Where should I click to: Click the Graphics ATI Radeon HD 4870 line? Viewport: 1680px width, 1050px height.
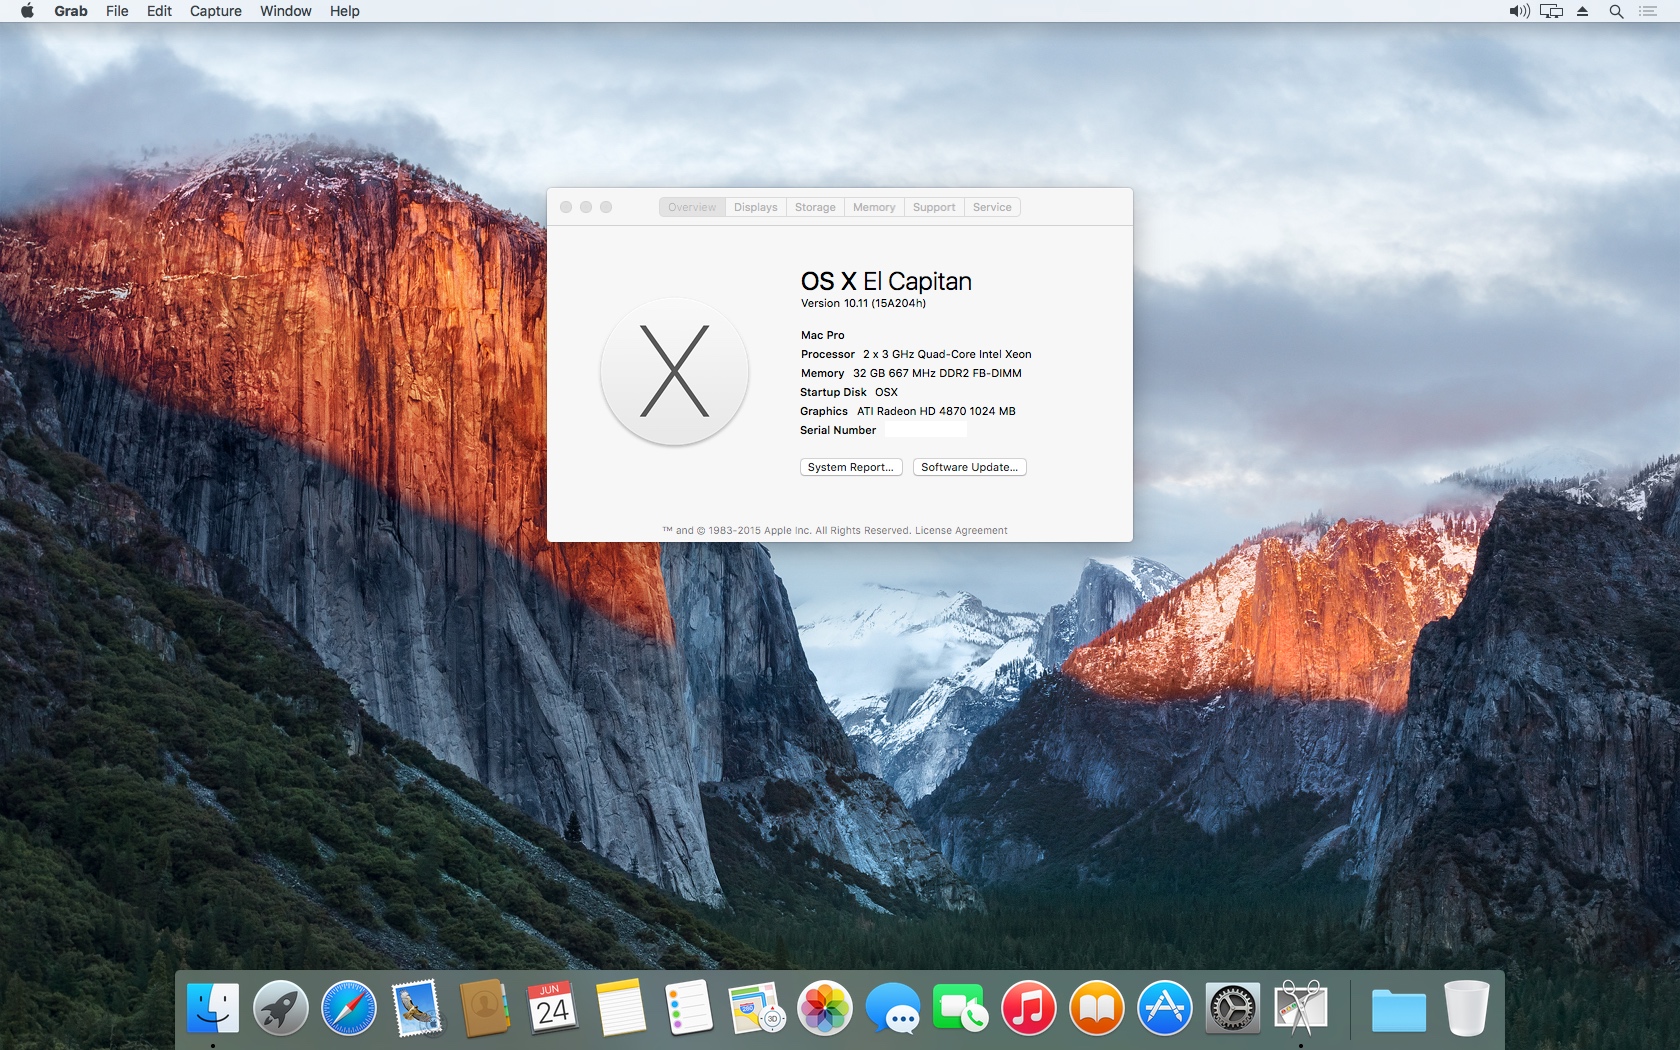coord(908,411)
